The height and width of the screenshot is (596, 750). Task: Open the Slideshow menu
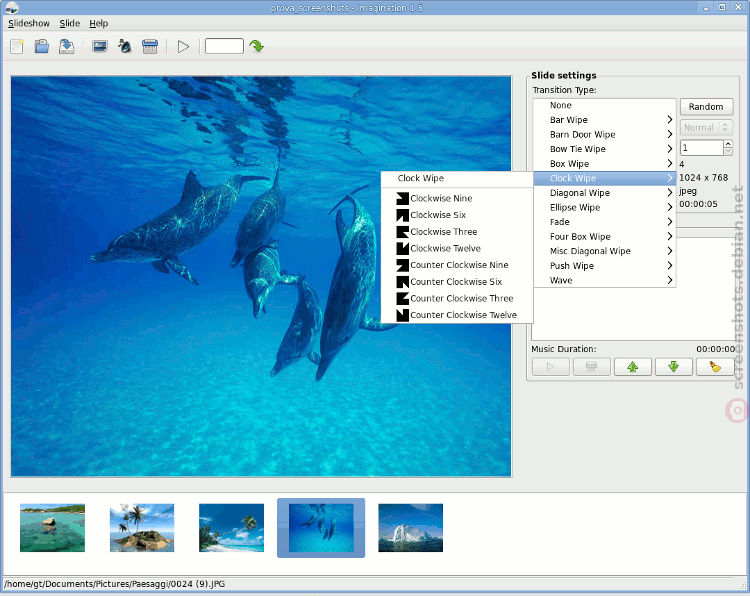[29, 23]
